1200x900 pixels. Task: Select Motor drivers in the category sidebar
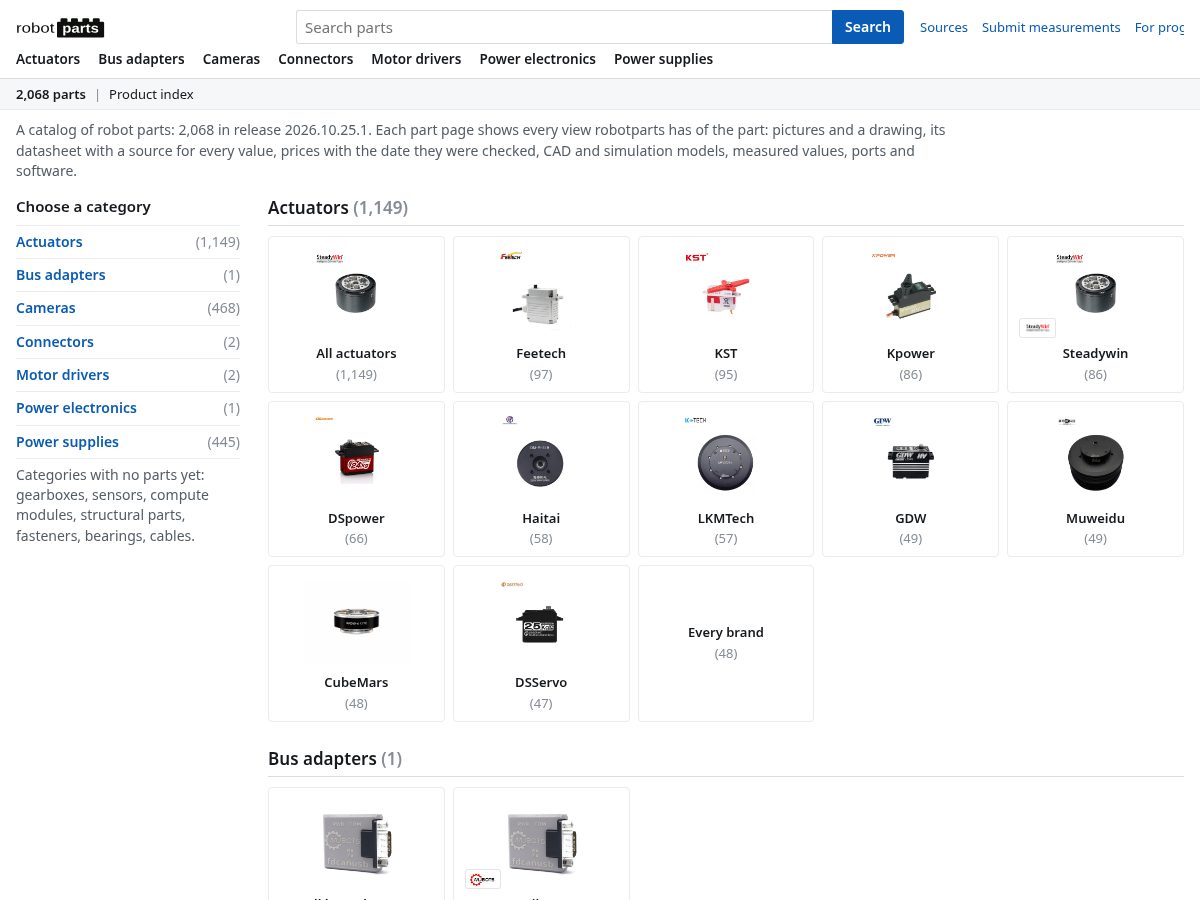pos(63,375)
